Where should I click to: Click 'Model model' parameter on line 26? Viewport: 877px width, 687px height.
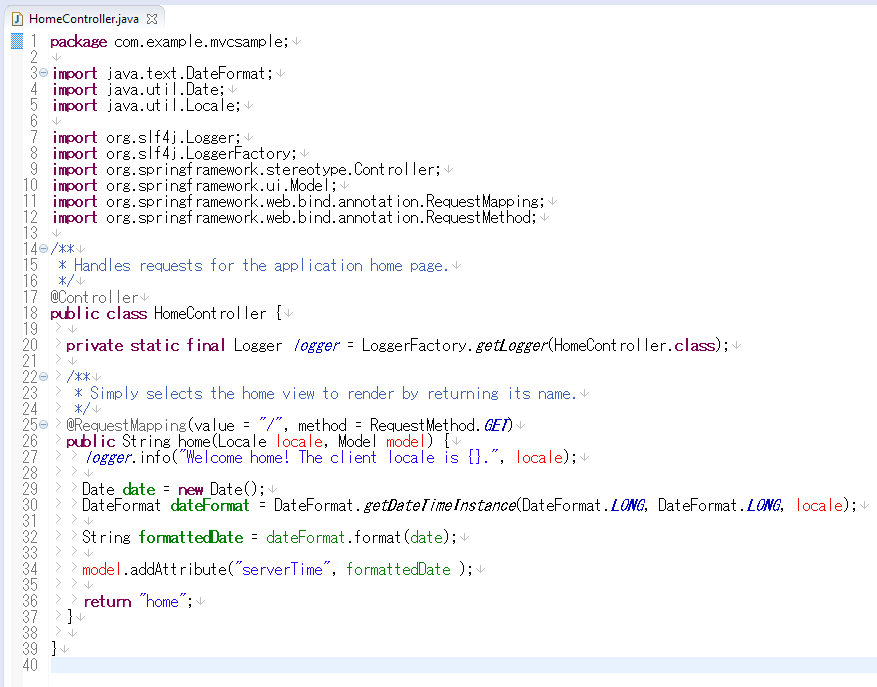(381, 441)
